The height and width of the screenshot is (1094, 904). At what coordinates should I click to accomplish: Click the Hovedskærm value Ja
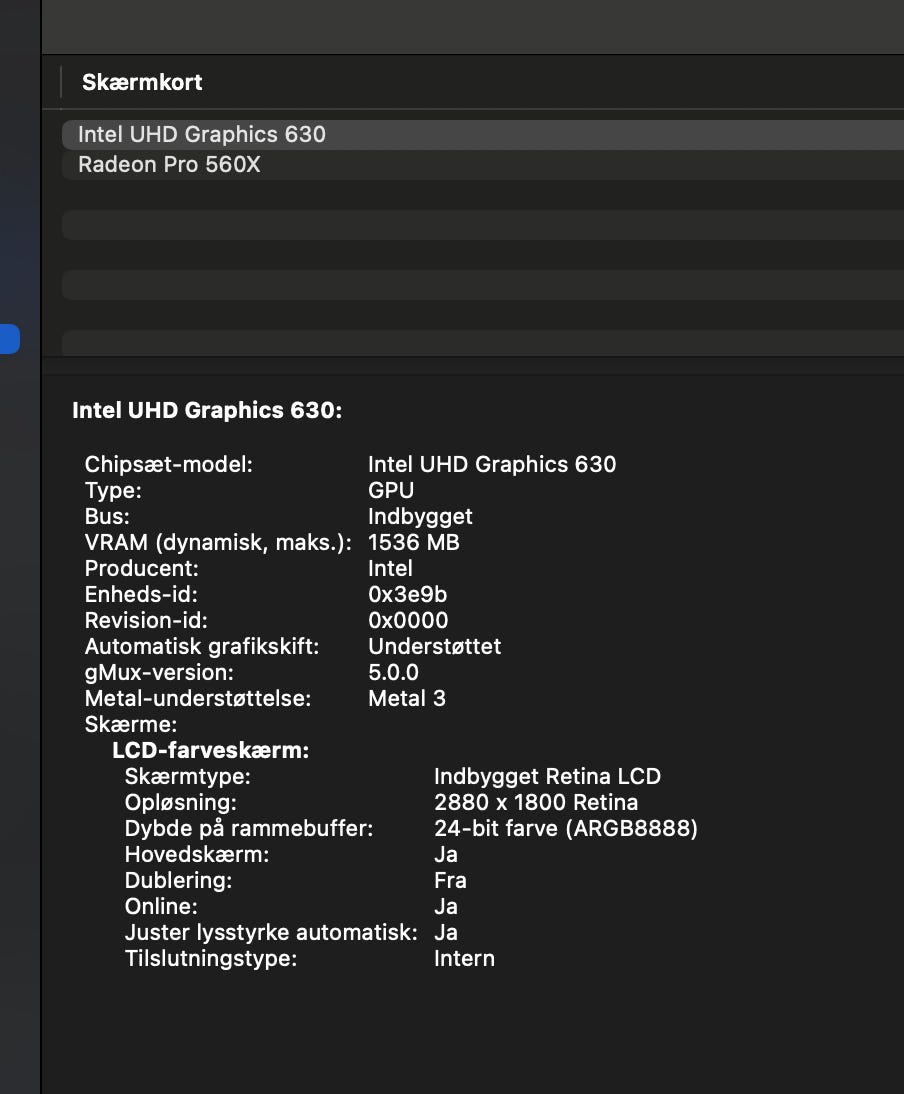[x=446, y=855]
